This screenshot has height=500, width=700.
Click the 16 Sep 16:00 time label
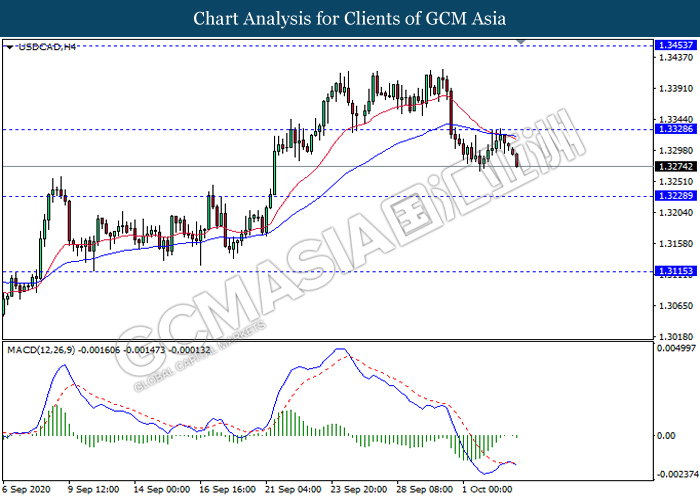point(227,490)
